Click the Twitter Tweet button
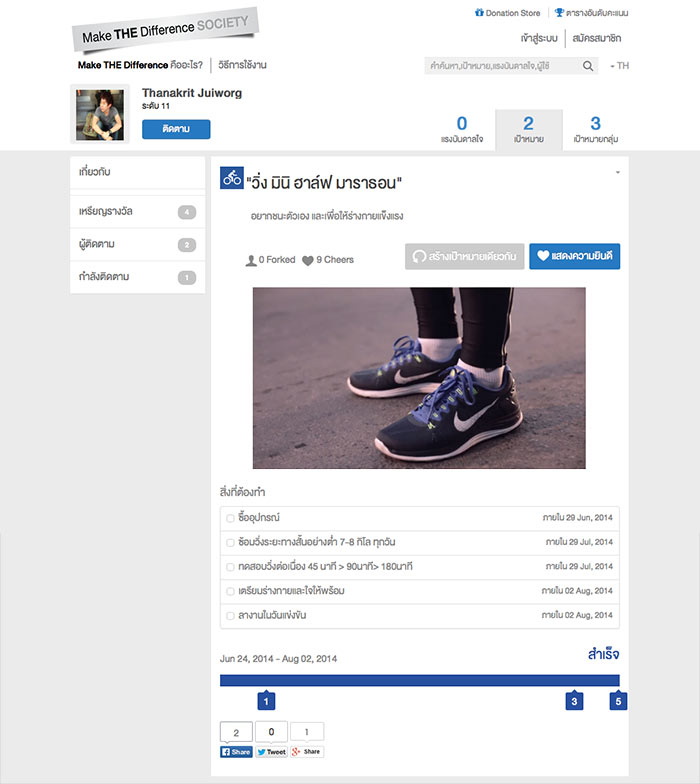Screen dimensions: 700x784 [x=272, y=752]
